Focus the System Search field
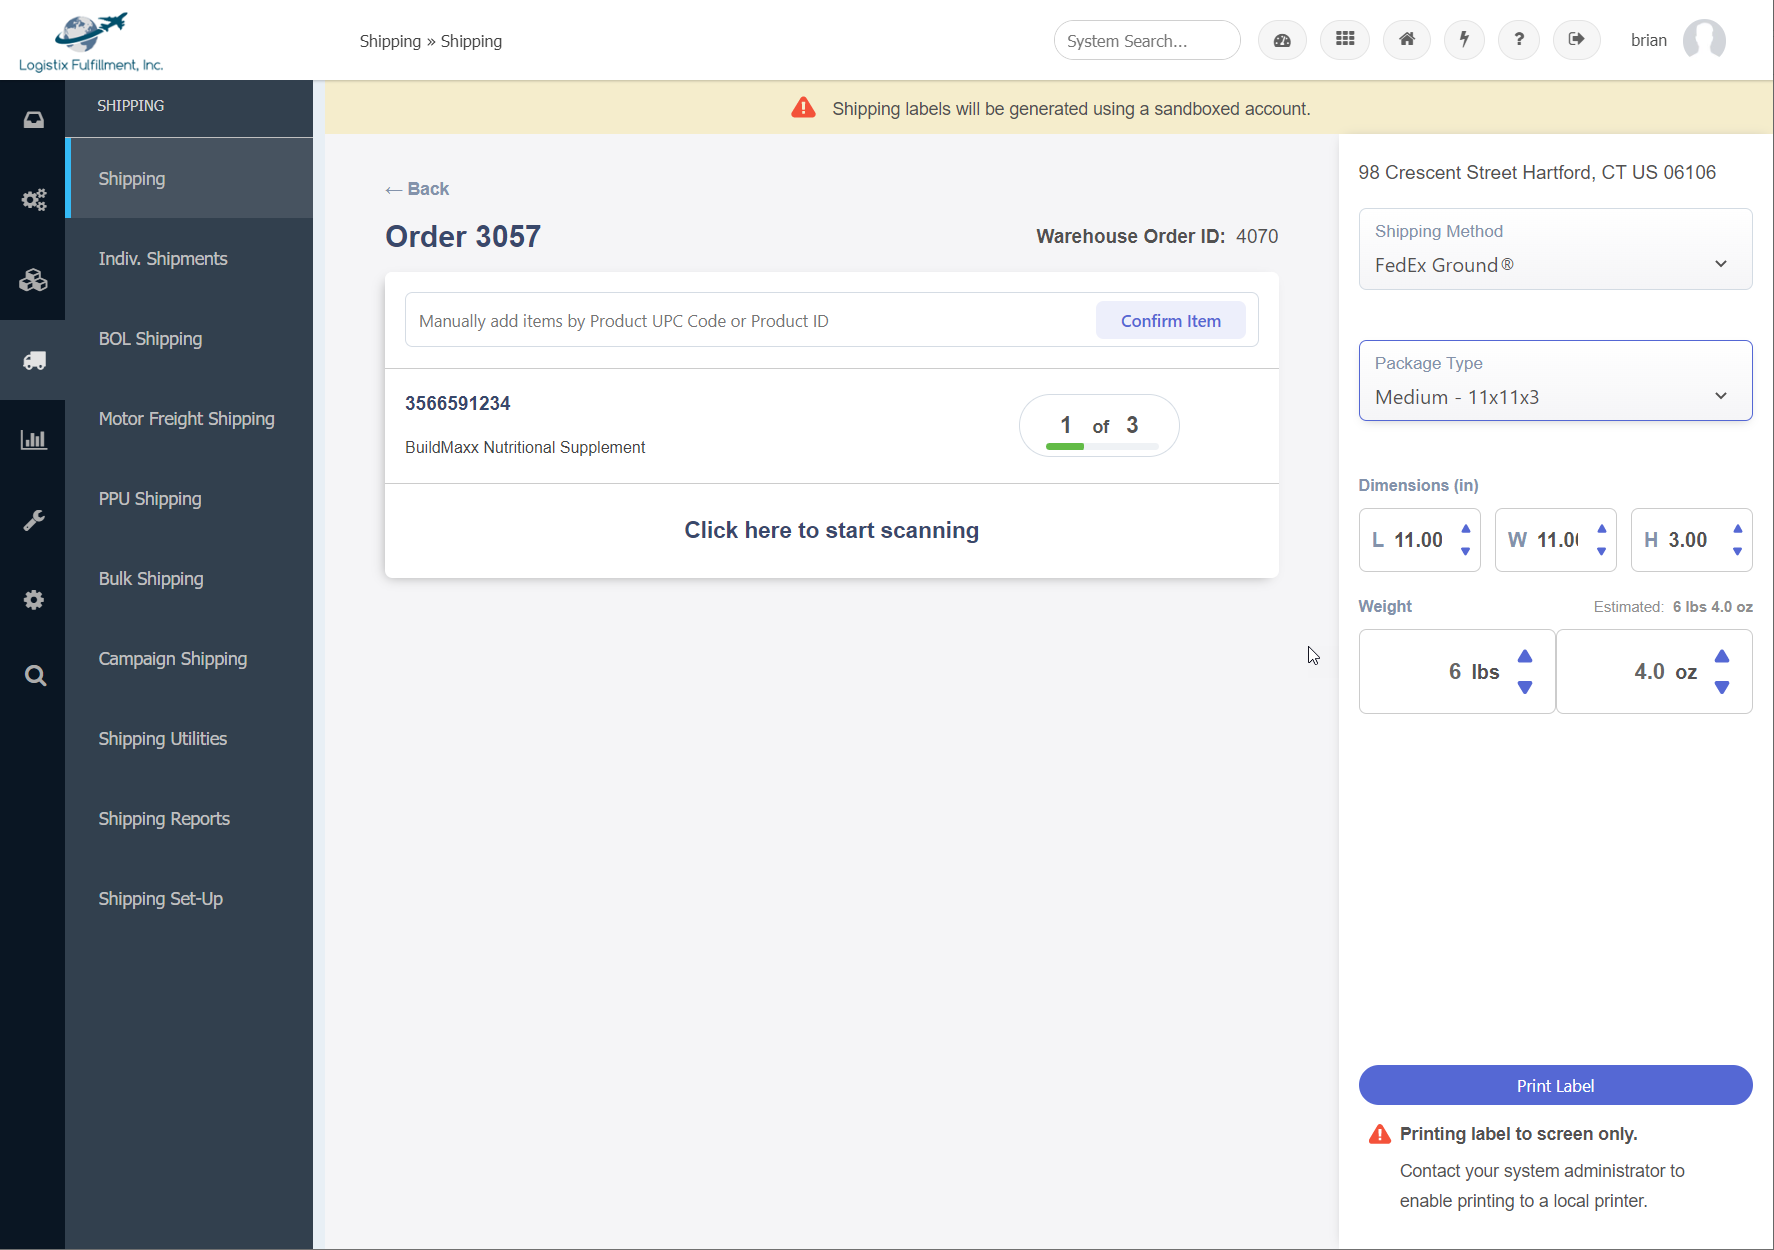1774x1250 pixels. coord(1147,40)
